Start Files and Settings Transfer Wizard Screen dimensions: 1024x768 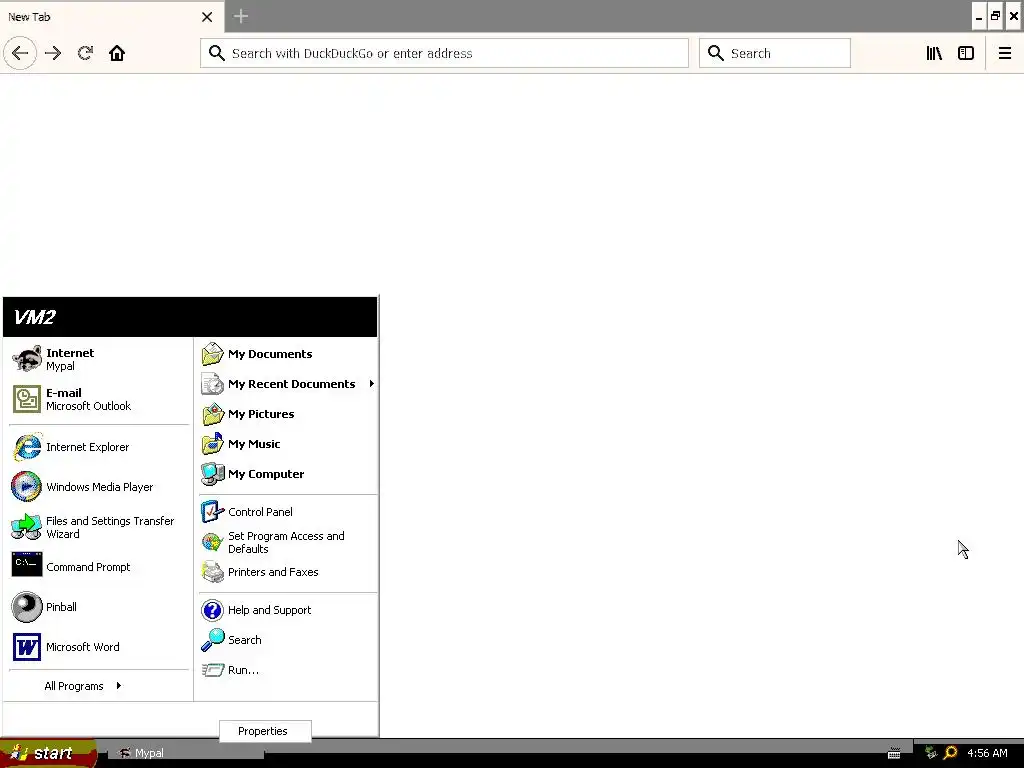99,527
